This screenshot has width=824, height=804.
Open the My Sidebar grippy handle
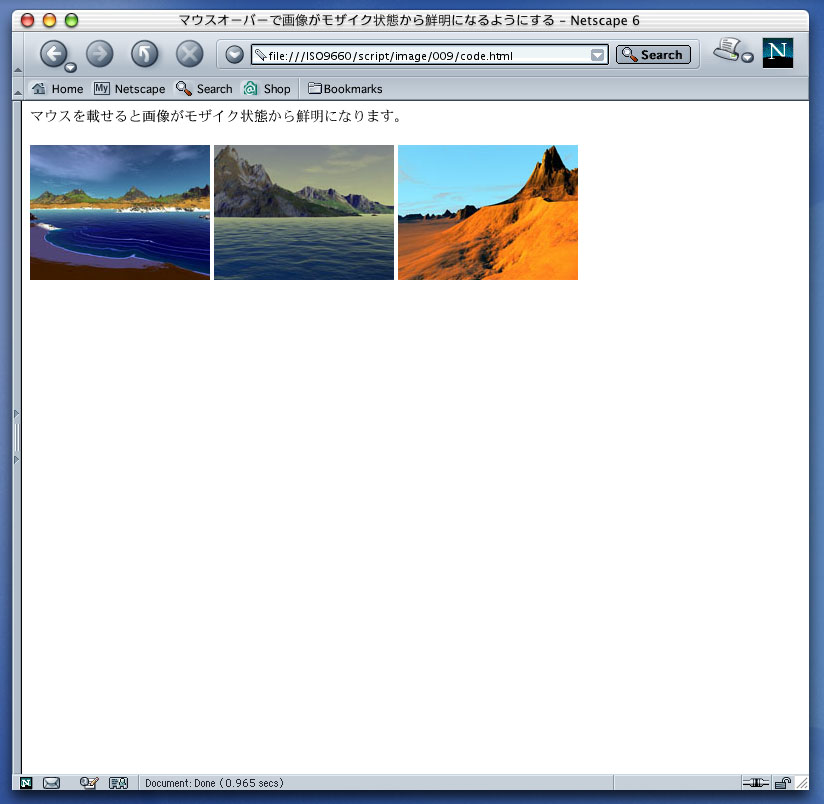[17, 437]
